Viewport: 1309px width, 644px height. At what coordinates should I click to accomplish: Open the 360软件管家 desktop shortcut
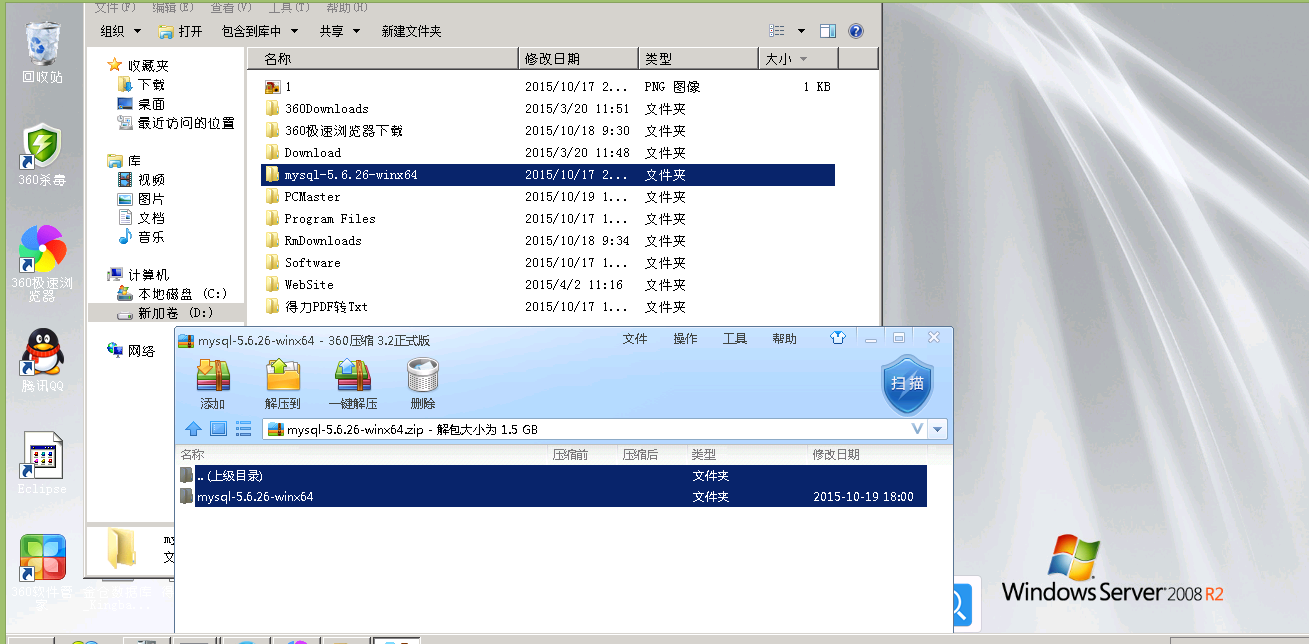pos(42,572)
